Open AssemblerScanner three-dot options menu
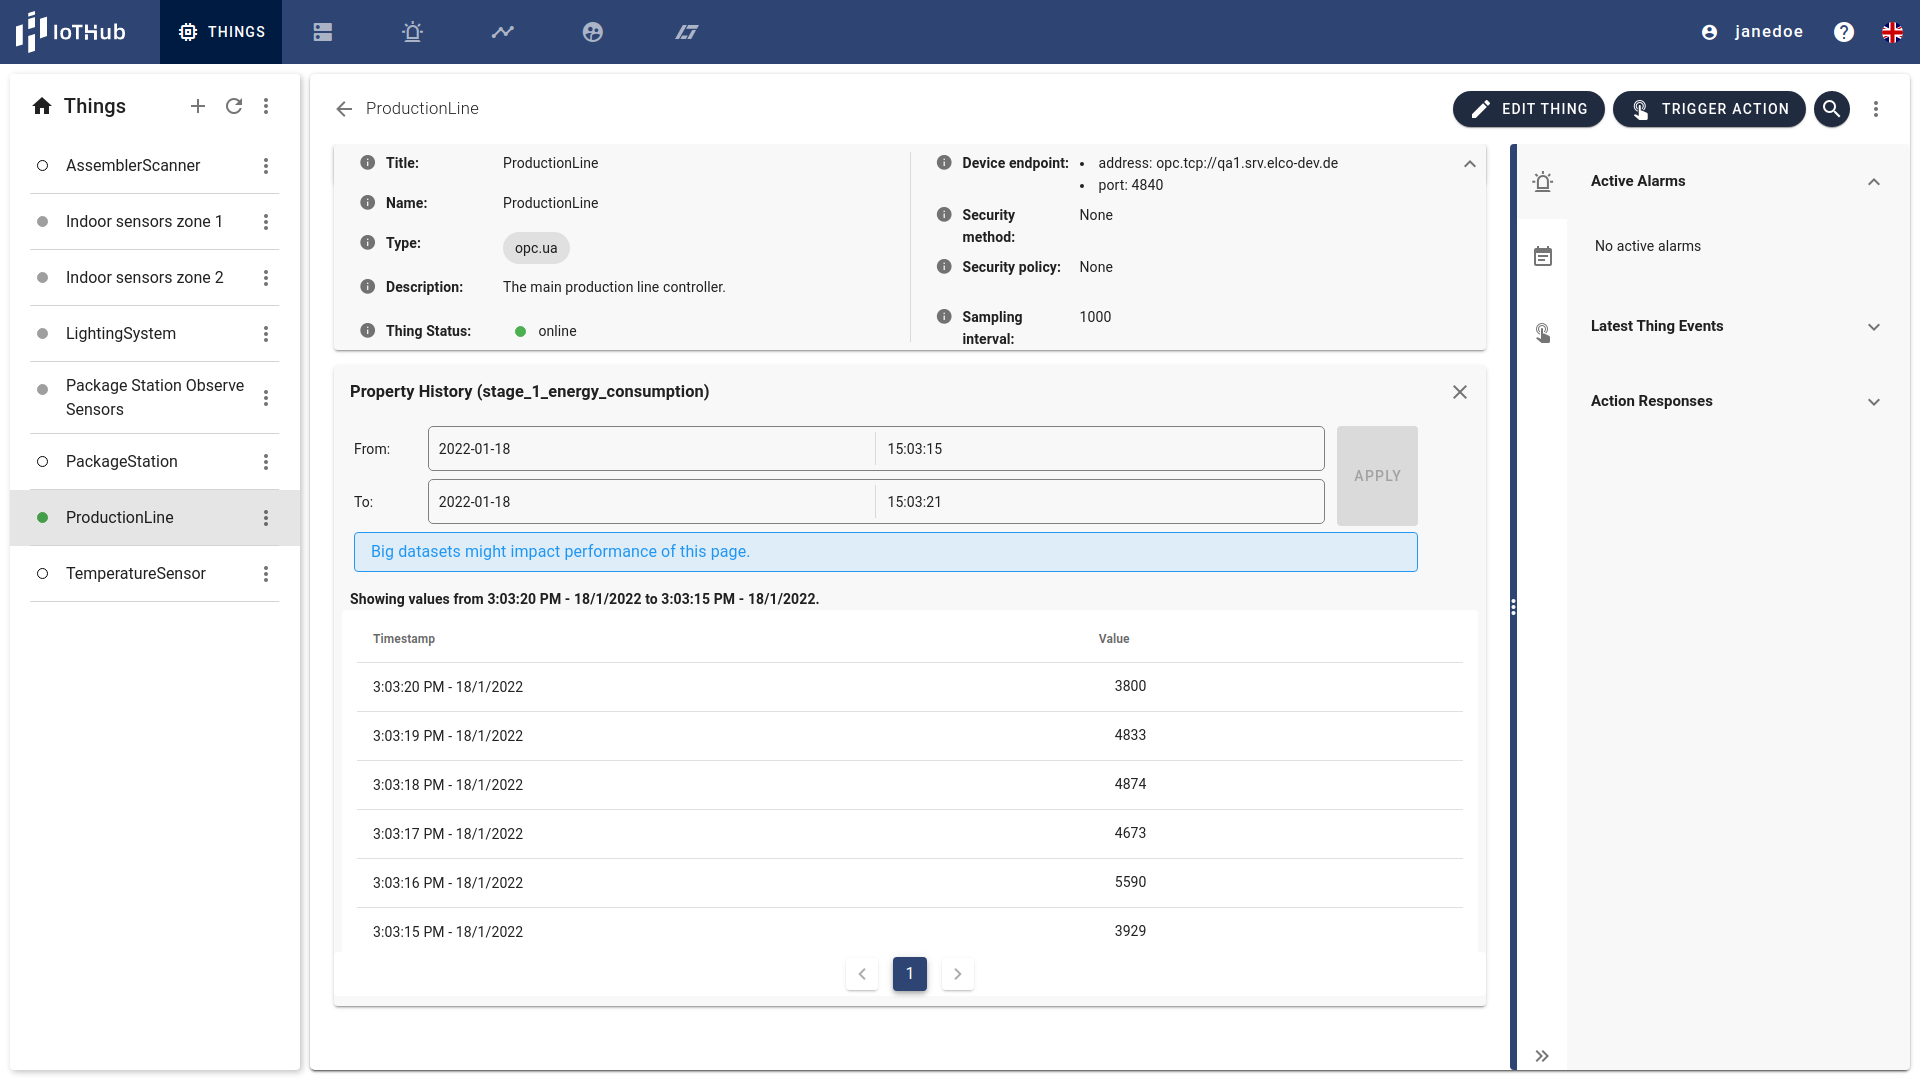Viewport: 1920px width, 1080px height. point(266,166)
